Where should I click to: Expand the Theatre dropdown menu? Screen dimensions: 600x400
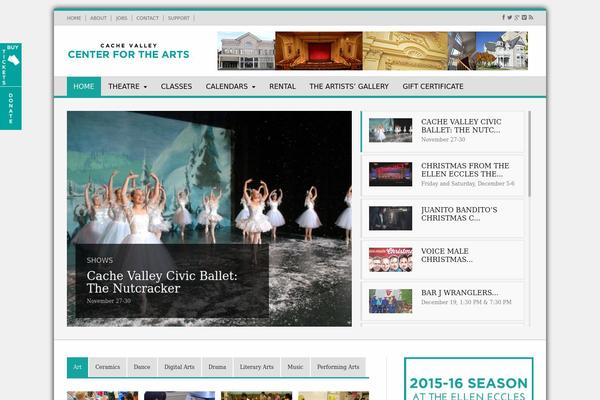(127, 87)
